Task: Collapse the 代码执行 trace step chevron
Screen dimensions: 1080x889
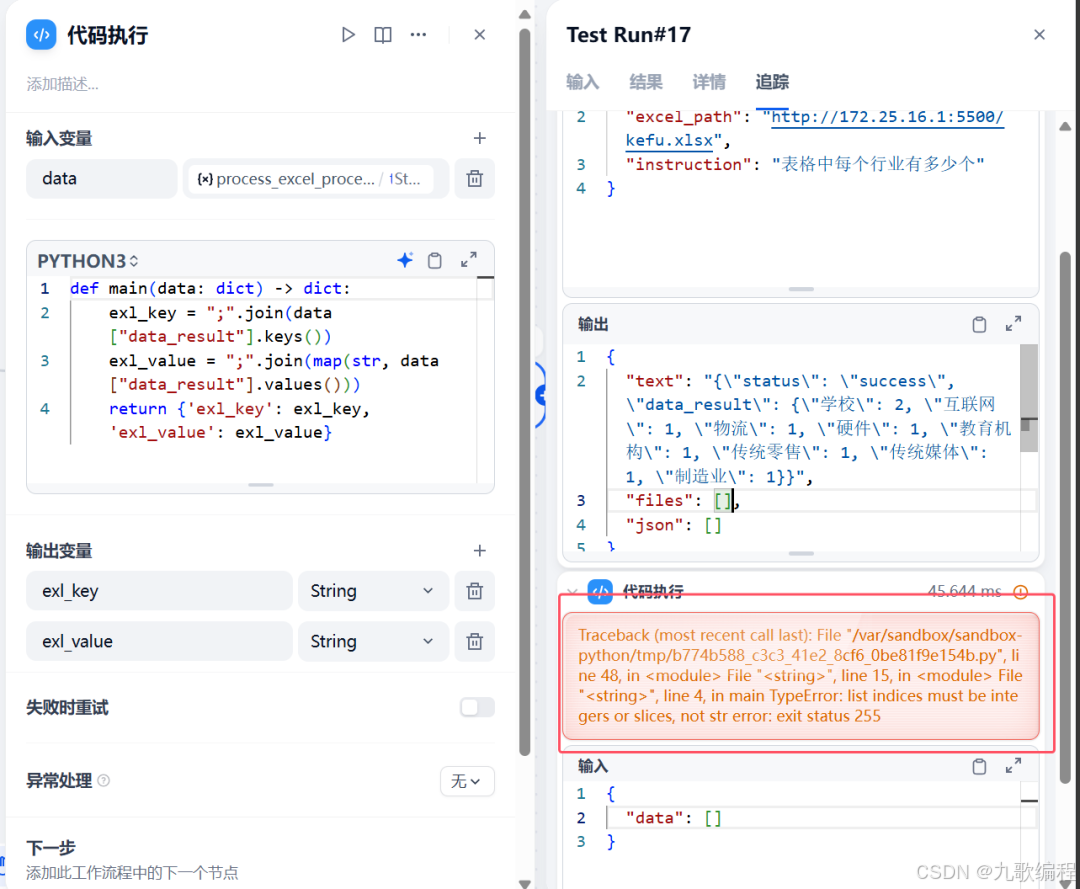Action: (x=572, y=592)
